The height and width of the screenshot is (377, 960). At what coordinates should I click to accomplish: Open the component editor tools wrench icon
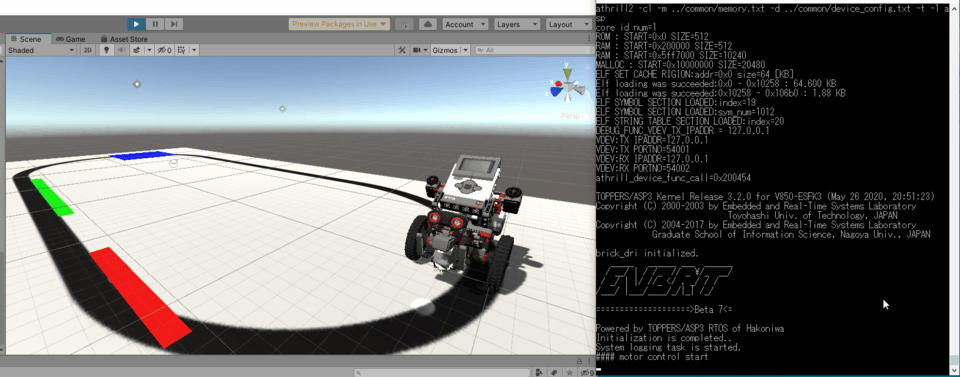click(402, 50)
